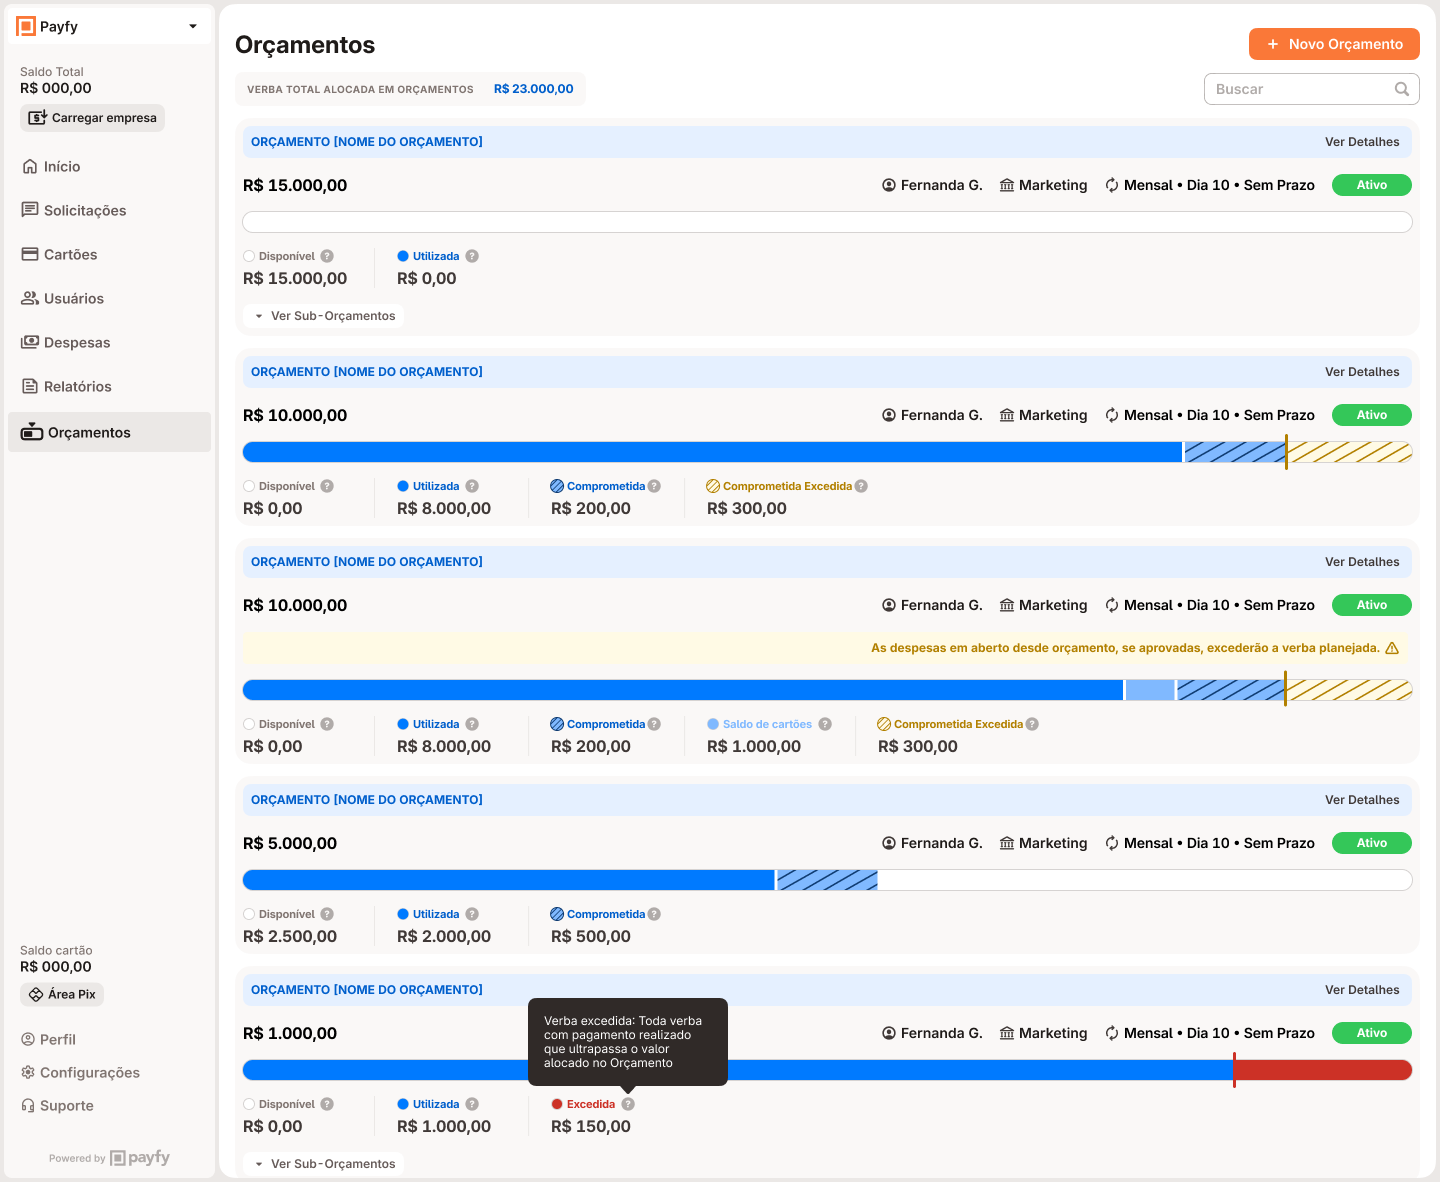
Task: Click the Saldo cartão R$ 000,00 value
Action: 56,967
